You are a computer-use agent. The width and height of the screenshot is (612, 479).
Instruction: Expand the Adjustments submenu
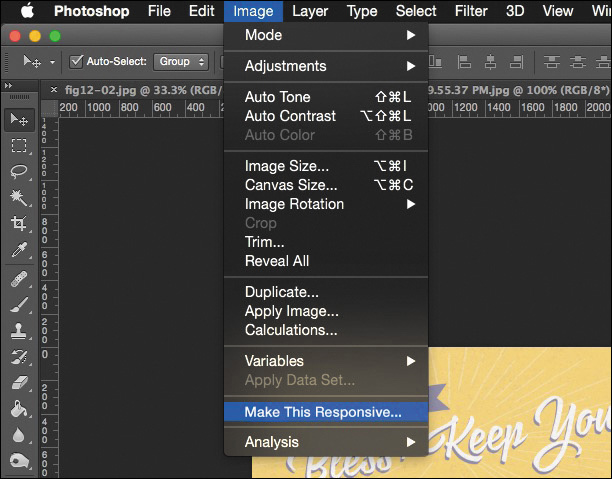point(326,66)
